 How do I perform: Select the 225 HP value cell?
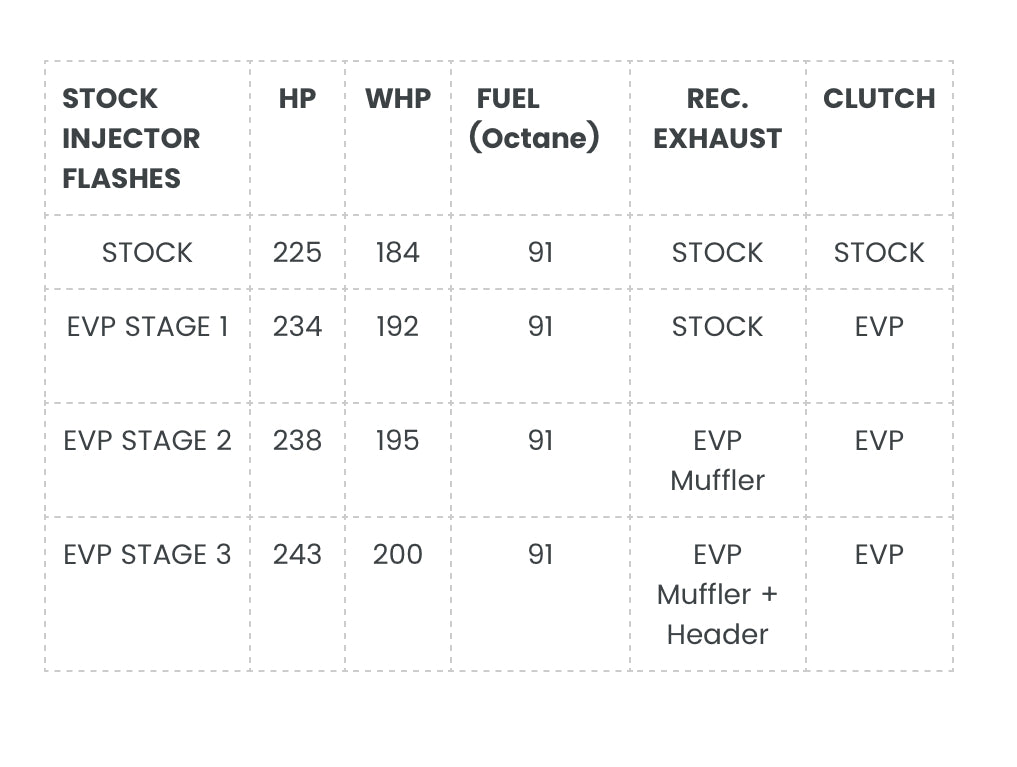point(297,252)
